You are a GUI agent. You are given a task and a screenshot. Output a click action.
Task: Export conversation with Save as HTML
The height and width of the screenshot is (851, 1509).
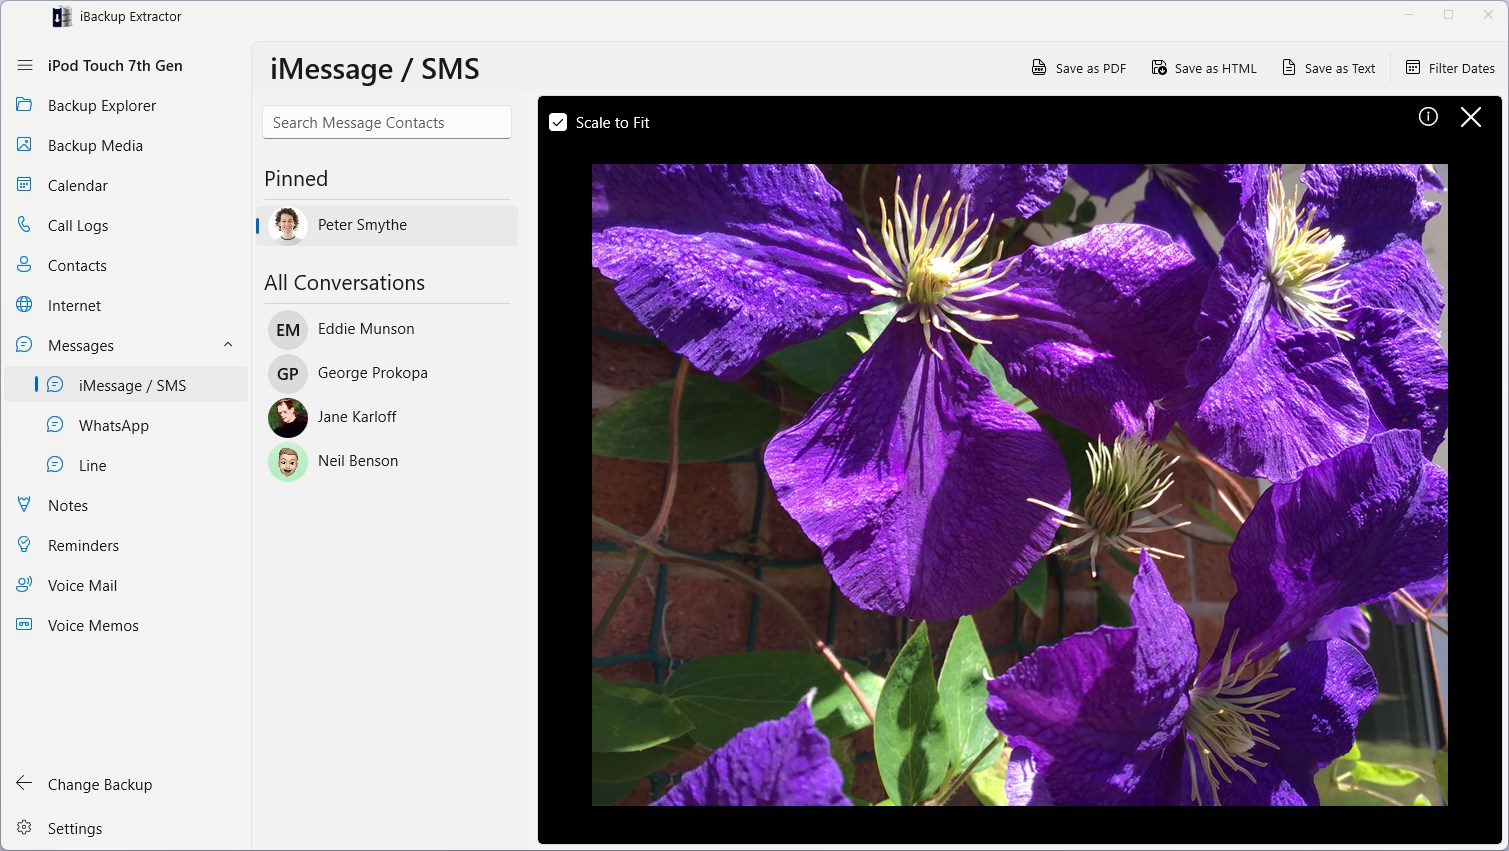click(1204, 68)
